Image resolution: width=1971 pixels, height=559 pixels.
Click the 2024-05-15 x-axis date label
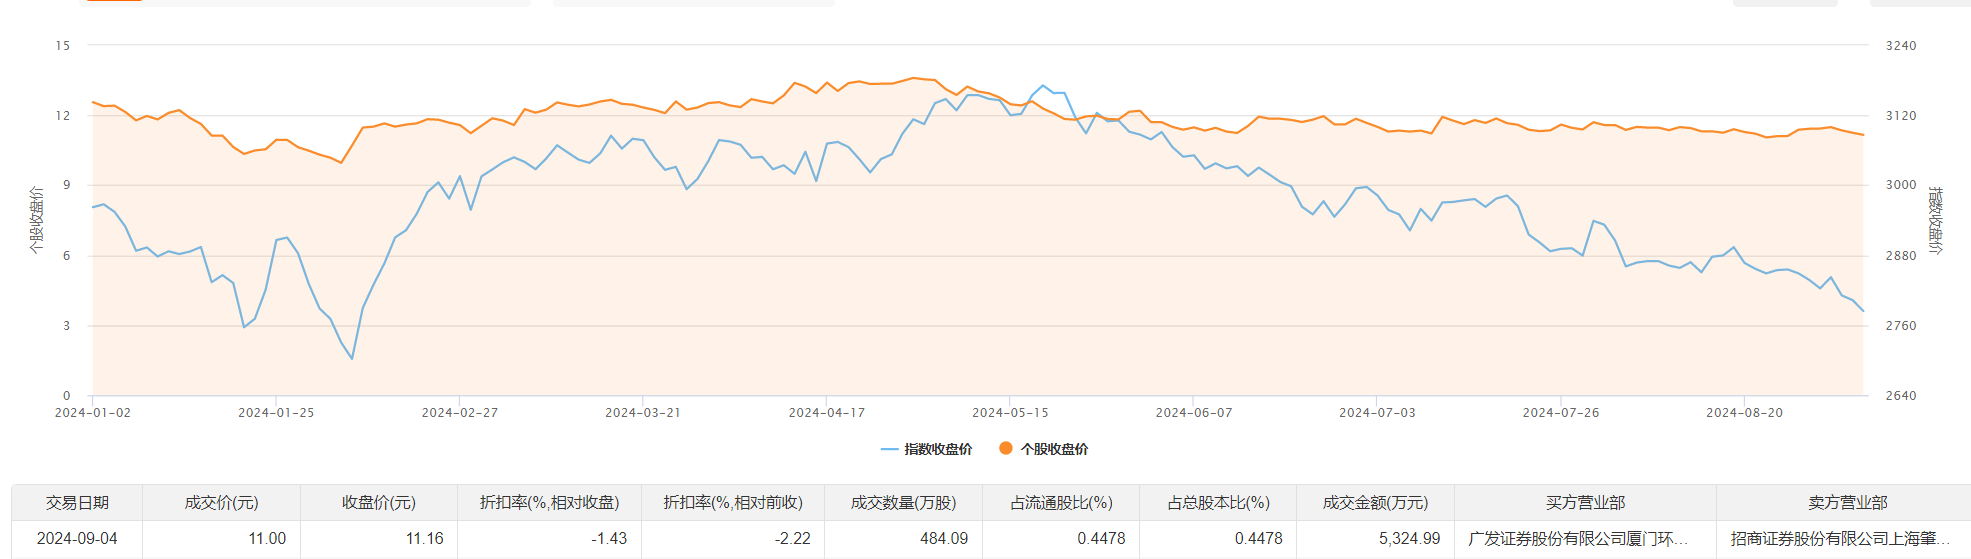[1010, 412]
